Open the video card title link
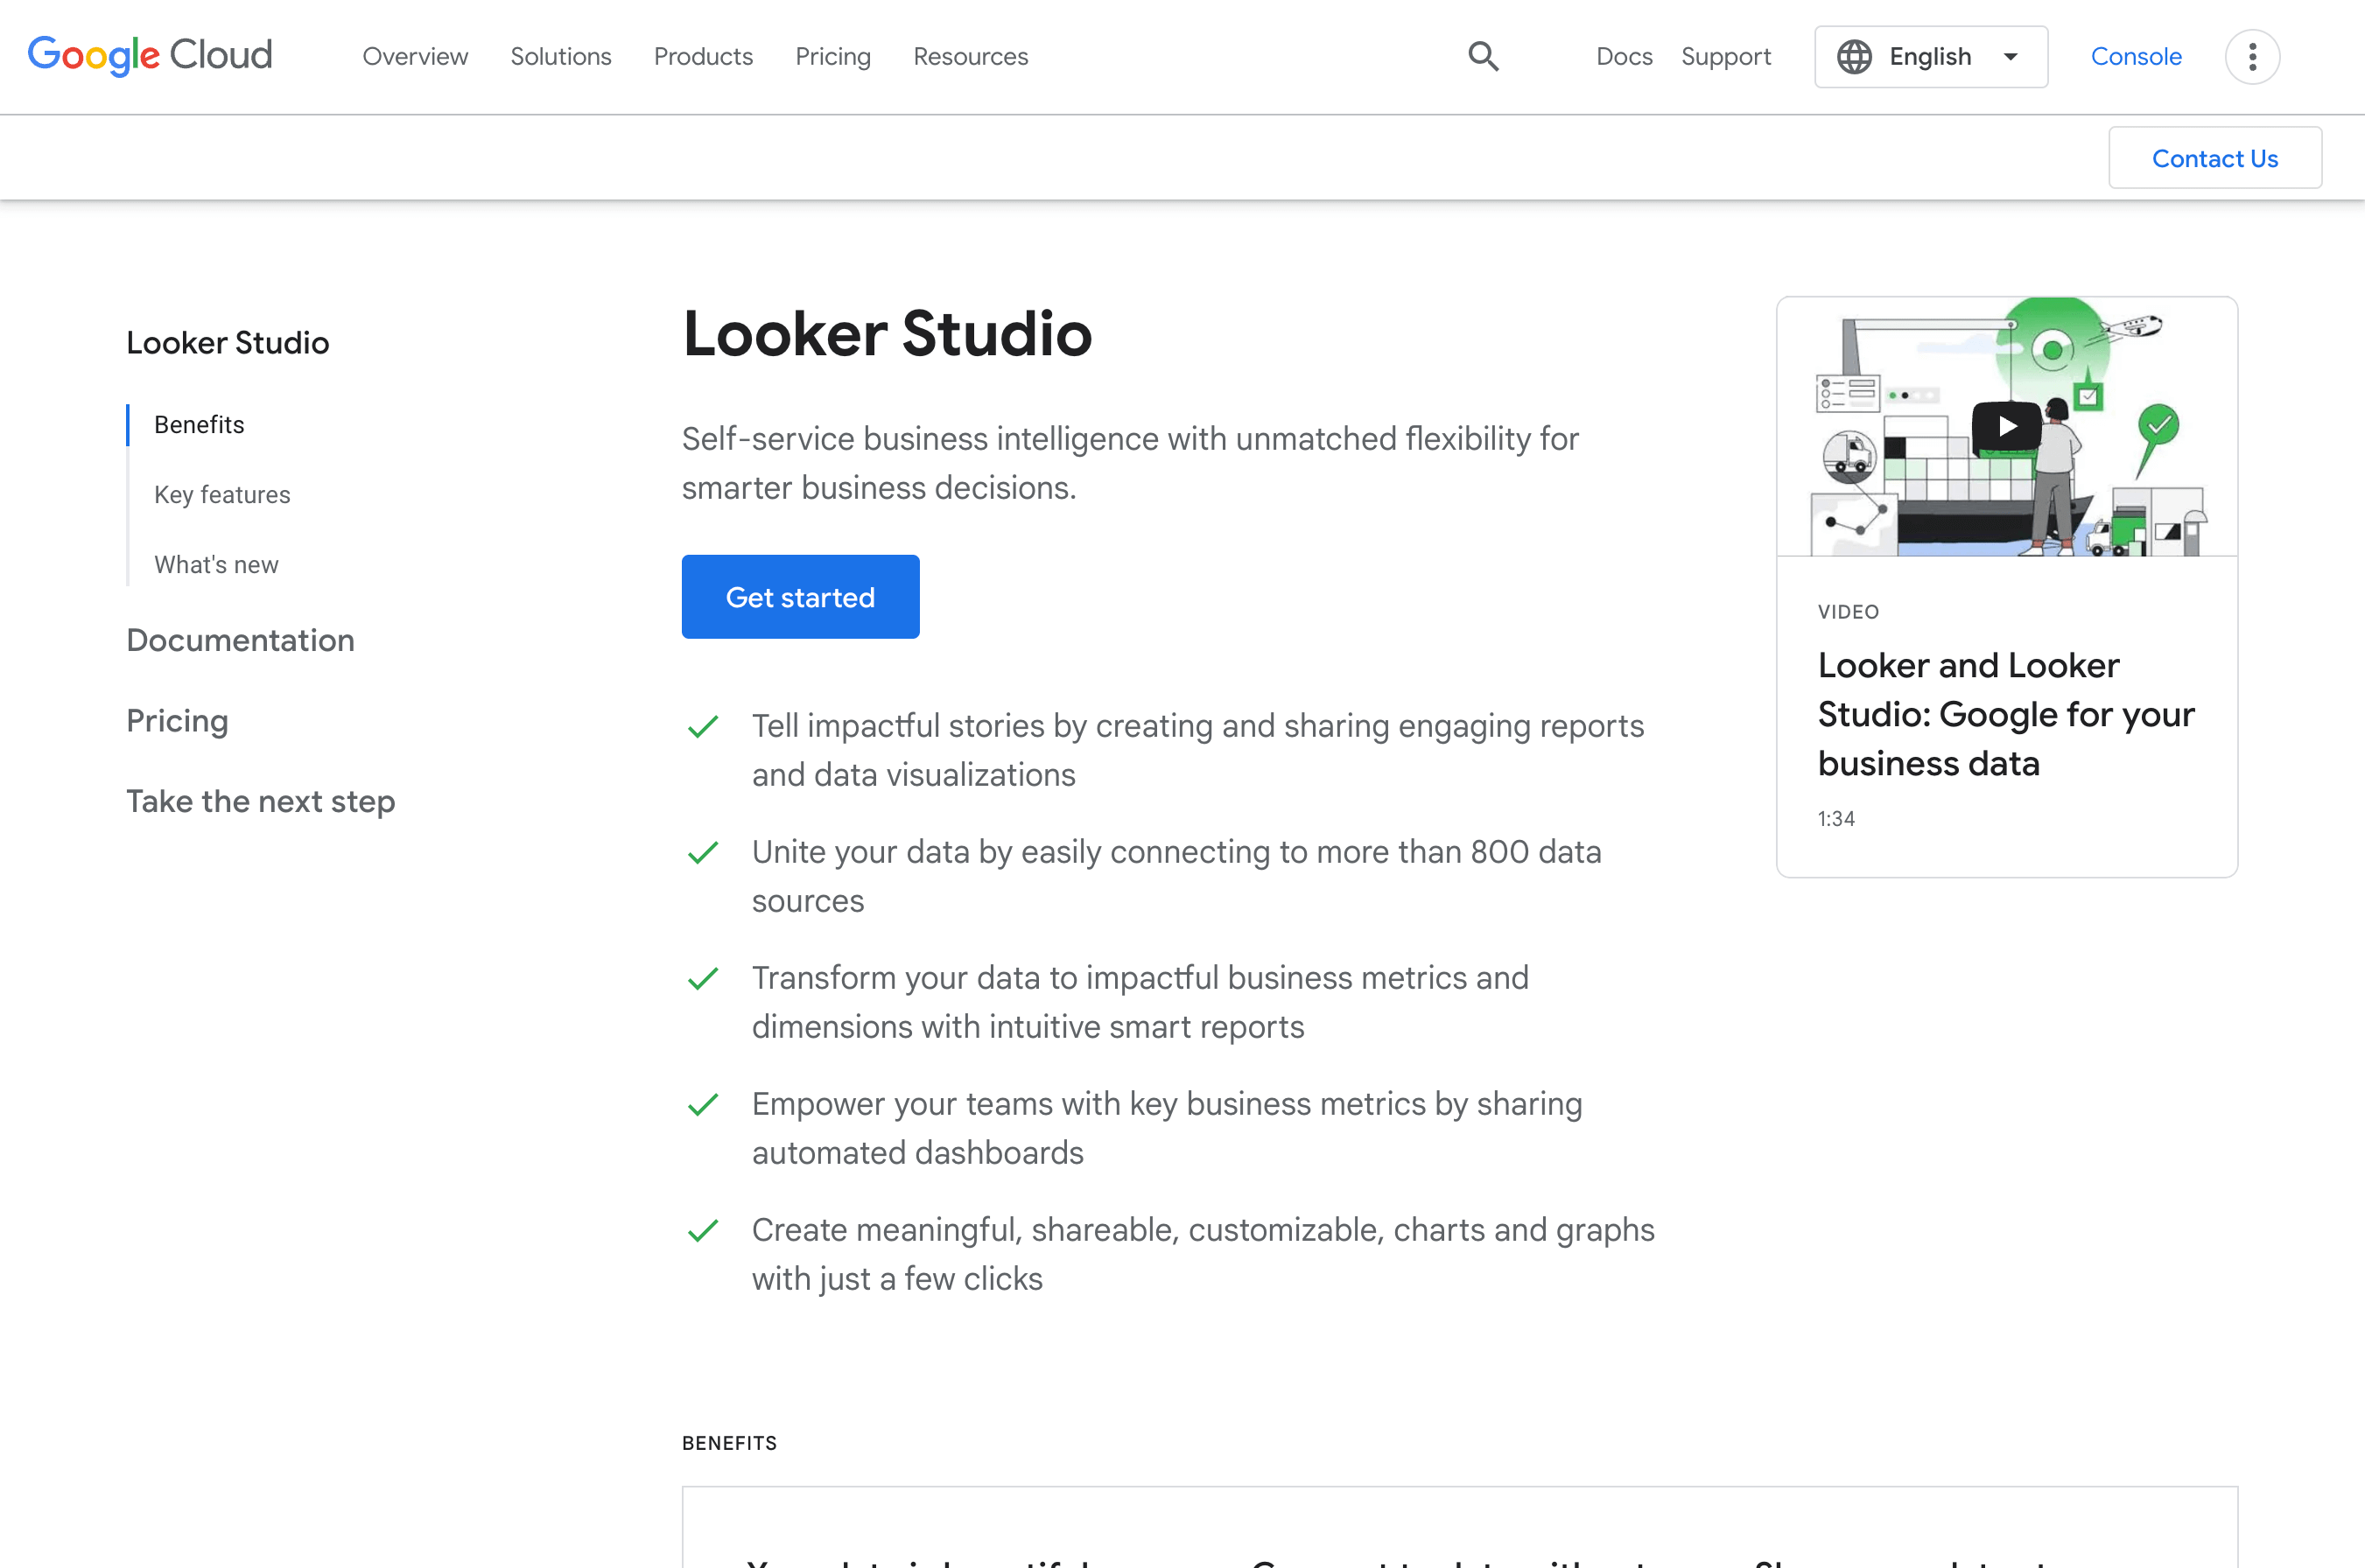Screen dimensions: 2365x1568 pyautogui.click(x=2005, y=714)
